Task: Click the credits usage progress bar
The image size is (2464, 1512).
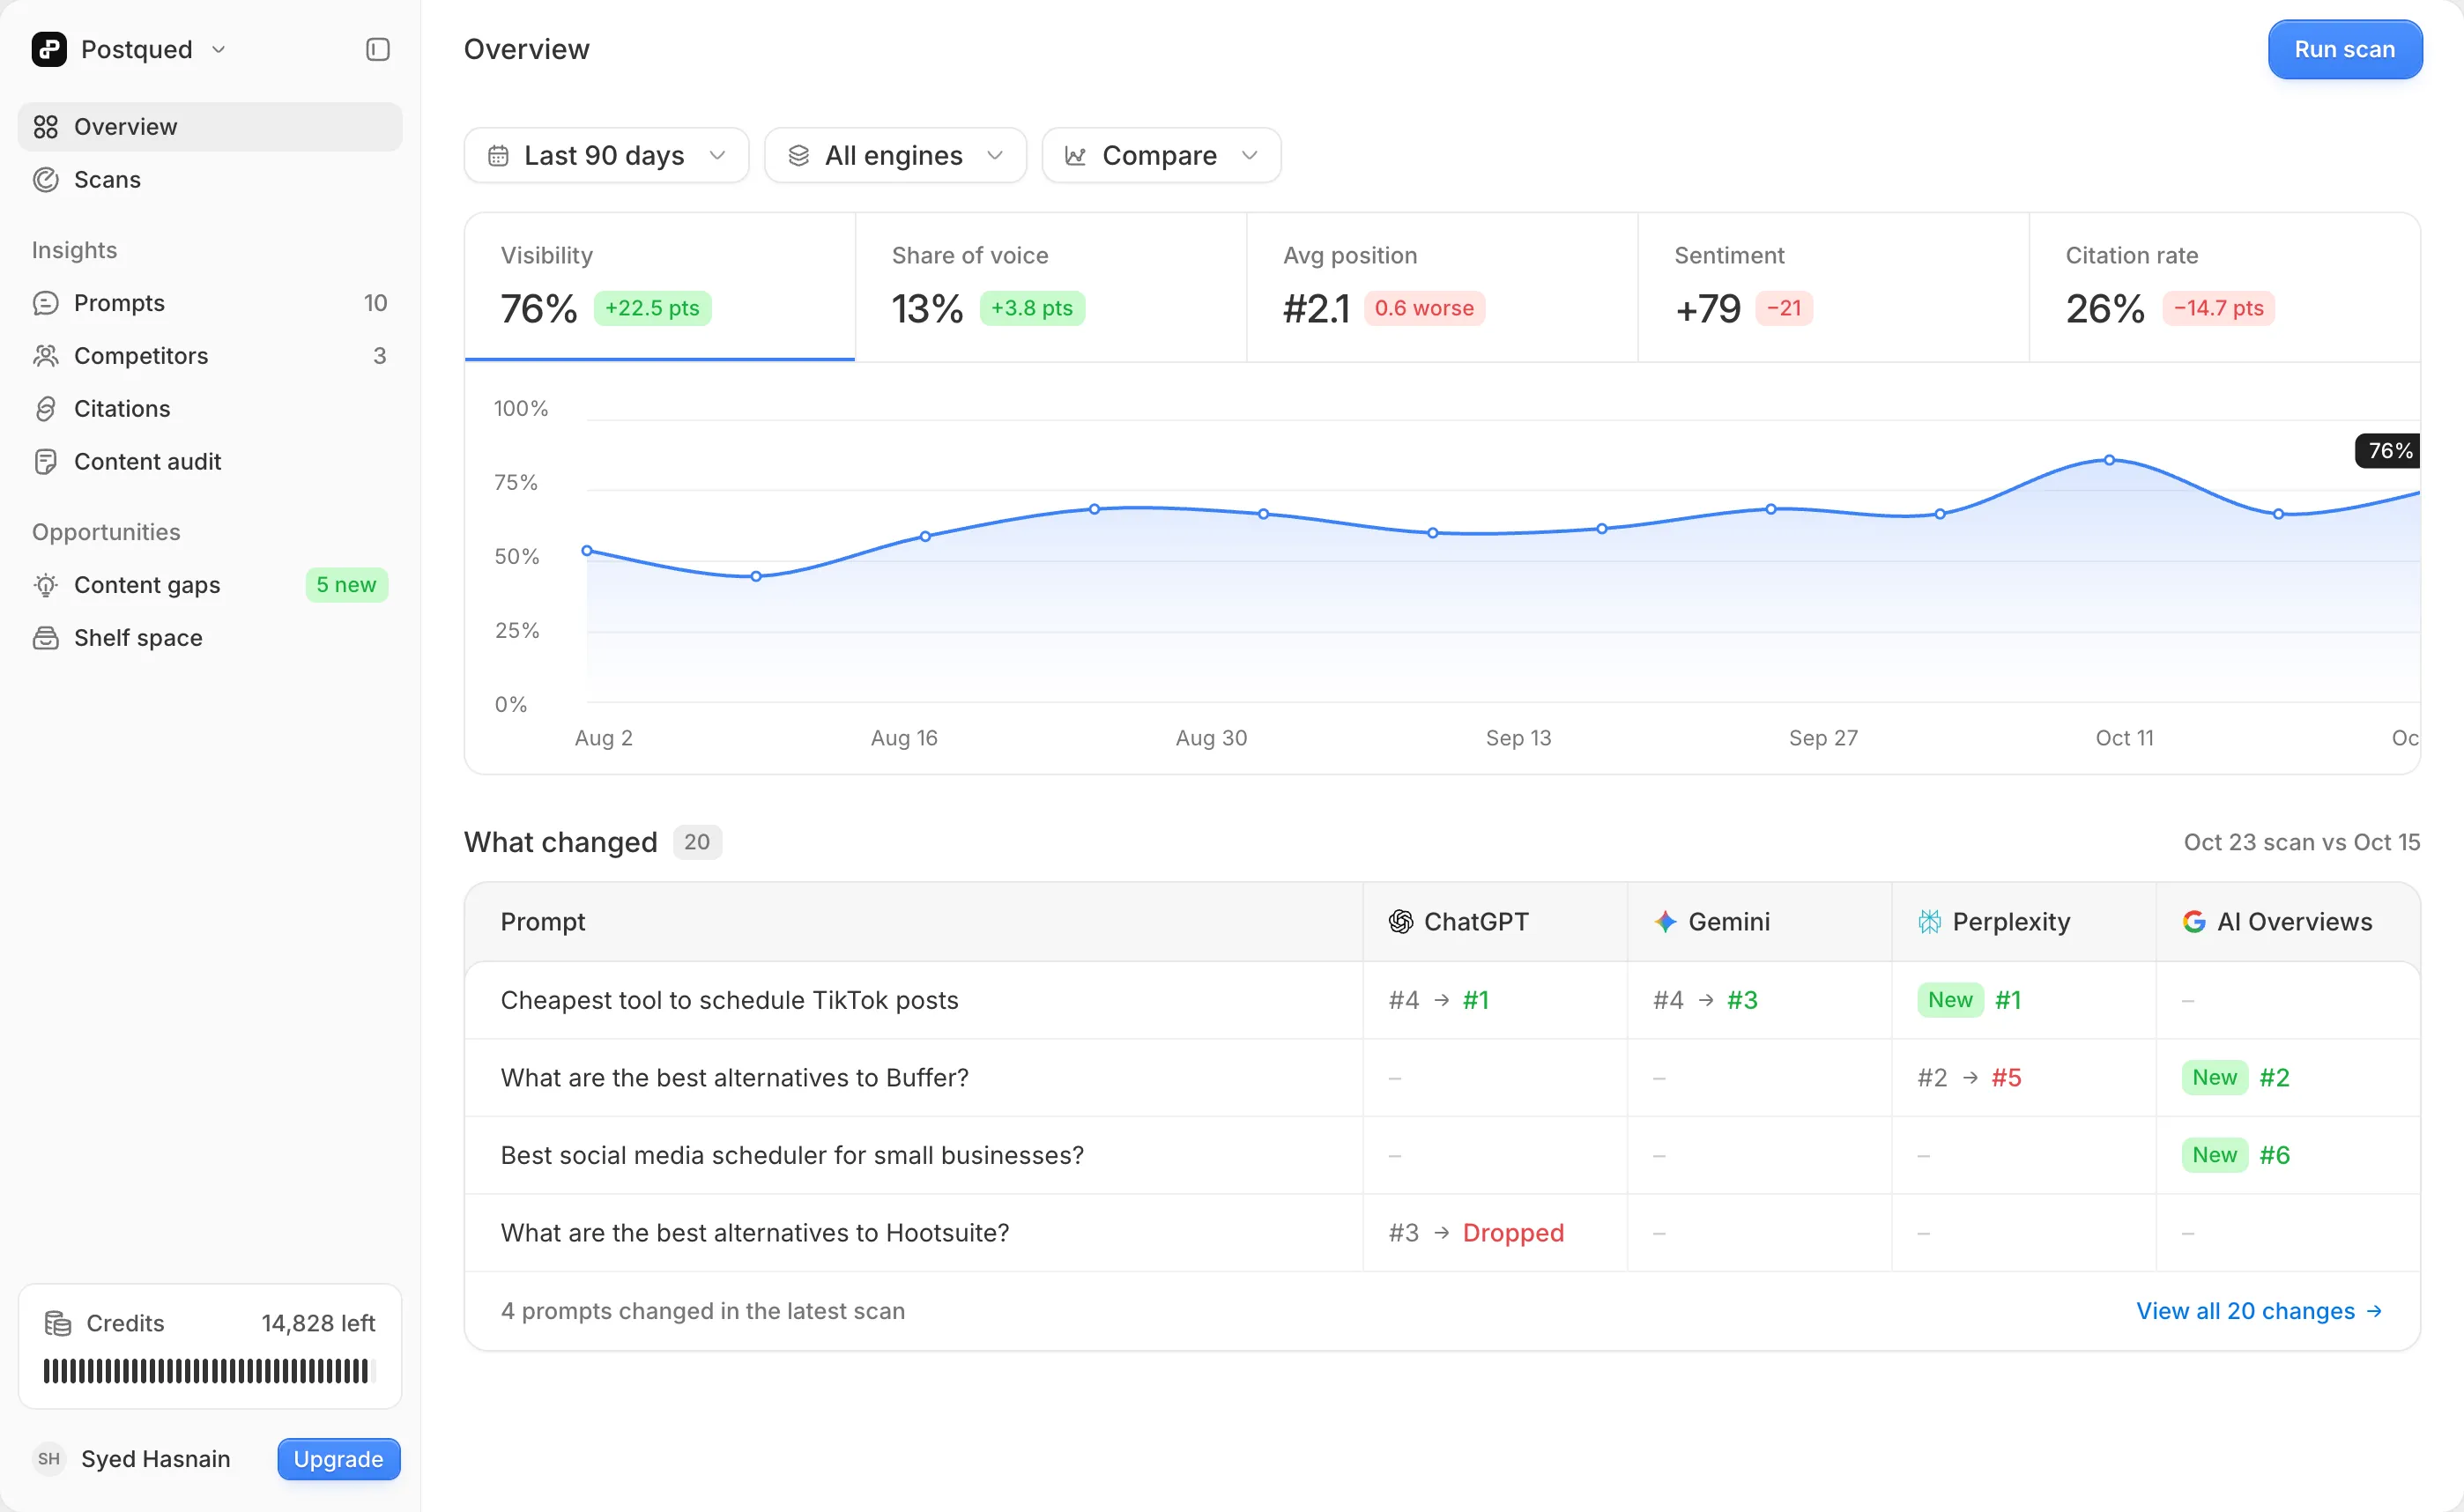Action: click(209, 1371)
